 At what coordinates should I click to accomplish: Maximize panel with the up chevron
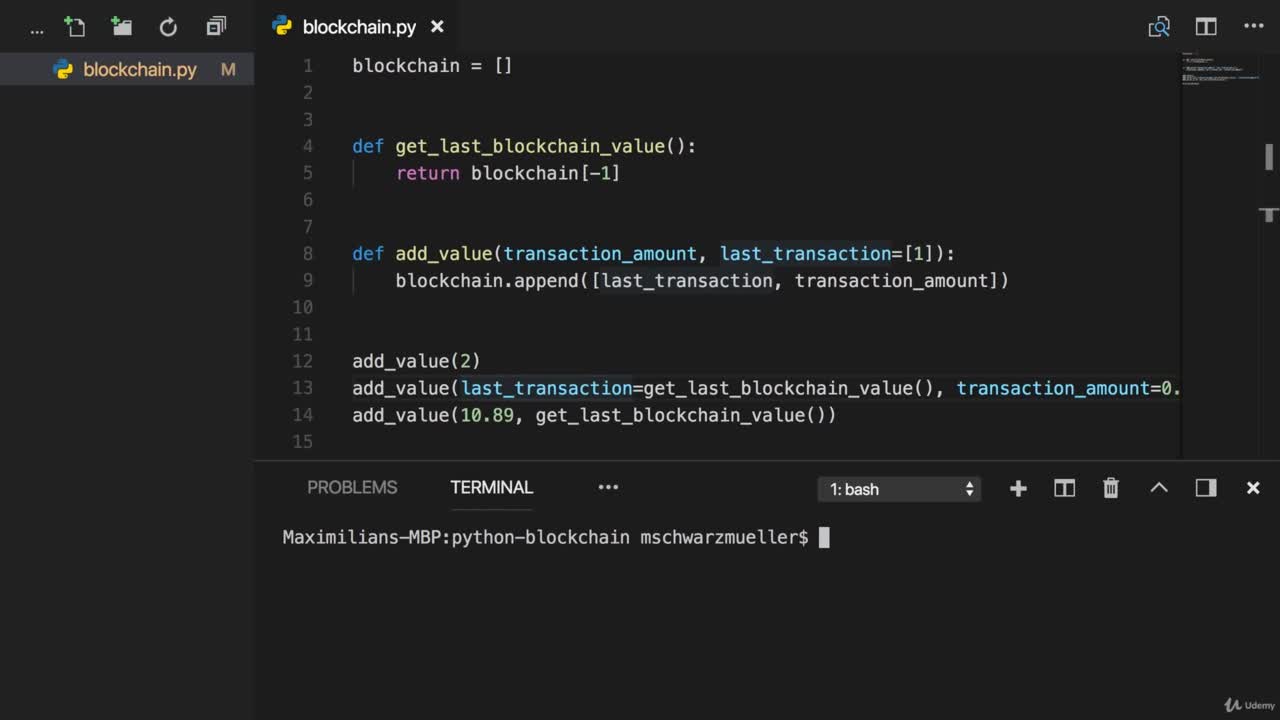pyautogui.click(x=1159, y=488)
